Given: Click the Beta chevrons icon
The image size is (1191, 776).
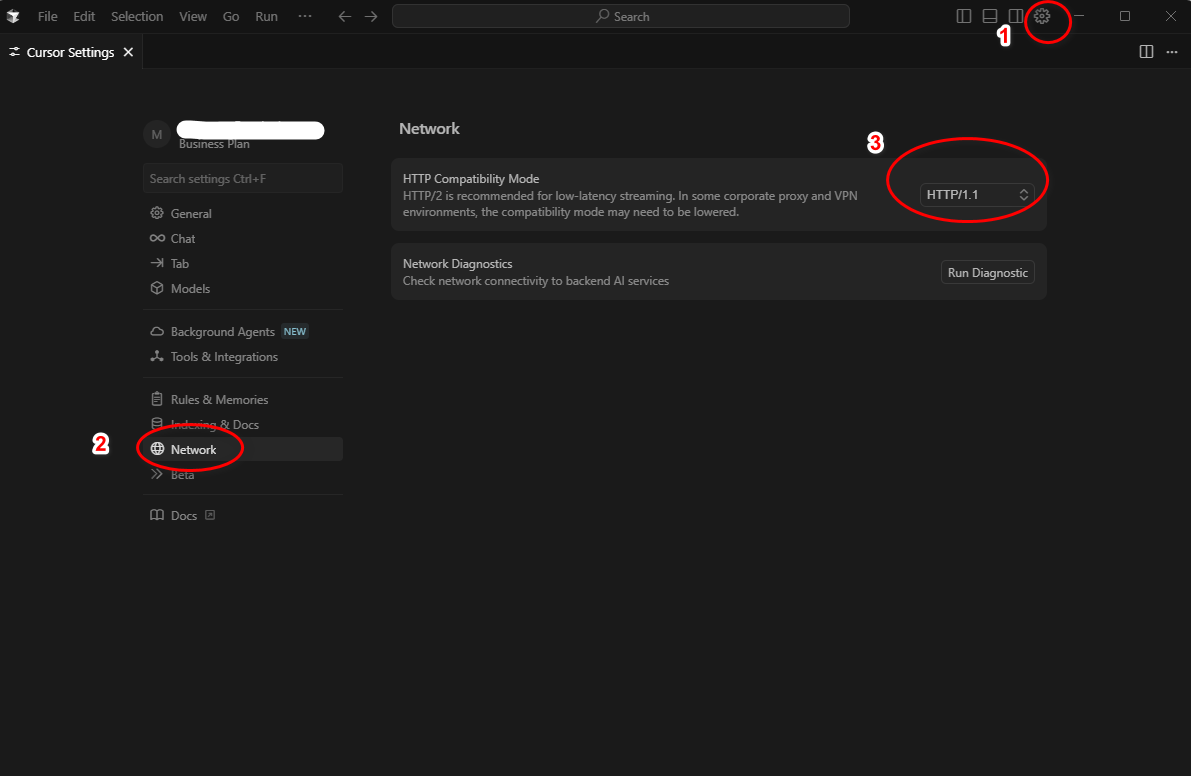Looking at the screenshot, I should coord(157,475).
